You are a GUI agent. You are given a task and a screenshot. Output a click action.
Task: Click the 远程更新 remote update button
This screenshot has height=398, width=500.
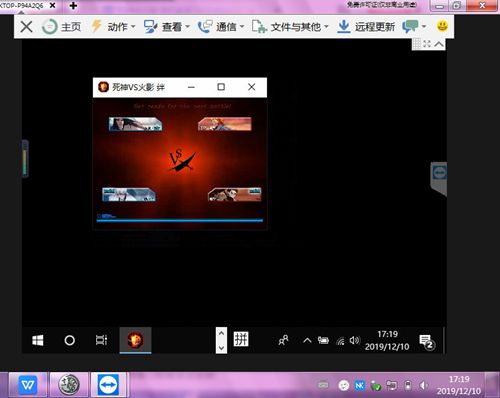point(366,27)
